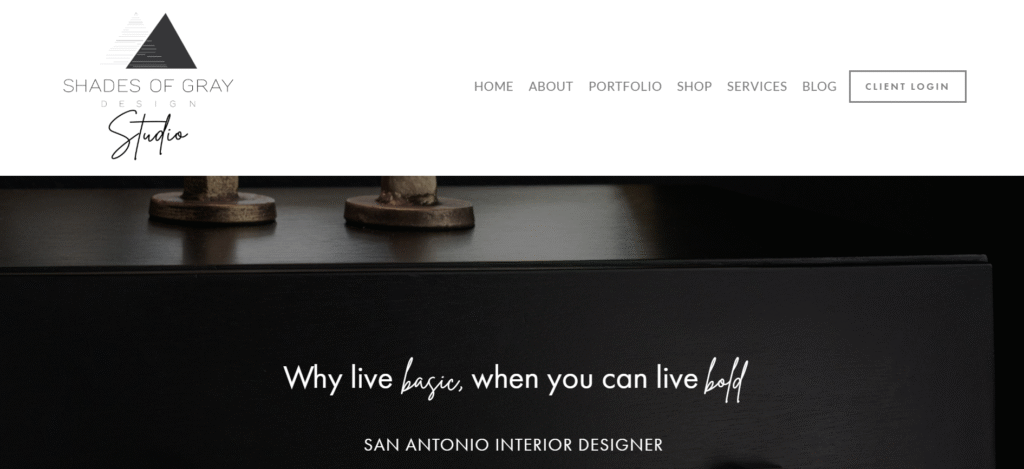Click the left bronze candlestick base
Screen dimensions: 1024x469
click(x=212, y=207)
